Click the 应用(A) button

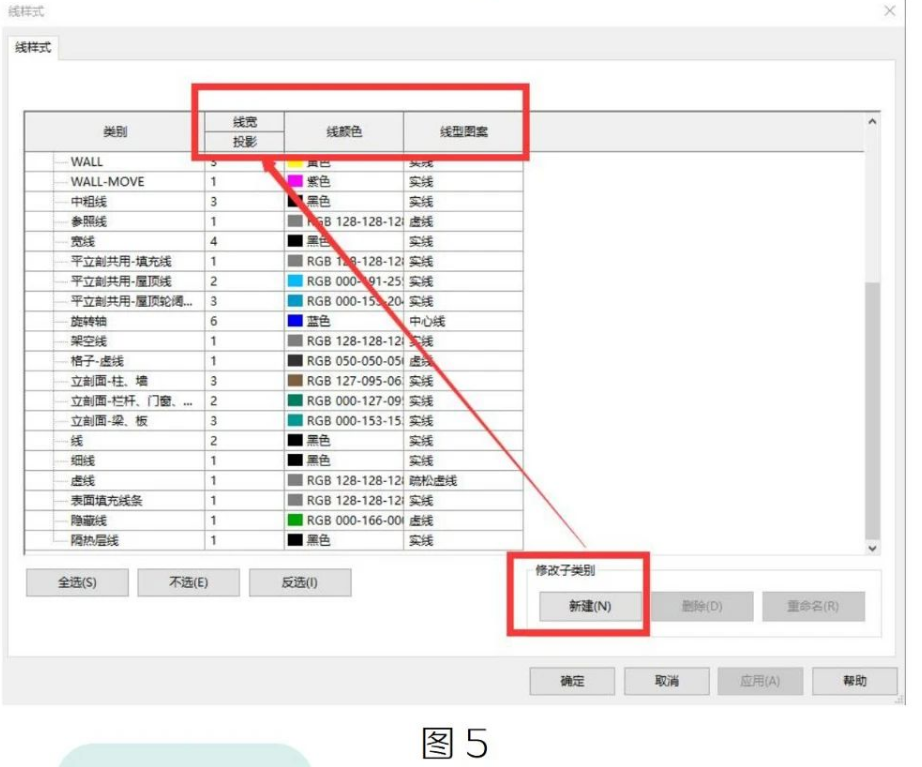[x=760, y=681]
